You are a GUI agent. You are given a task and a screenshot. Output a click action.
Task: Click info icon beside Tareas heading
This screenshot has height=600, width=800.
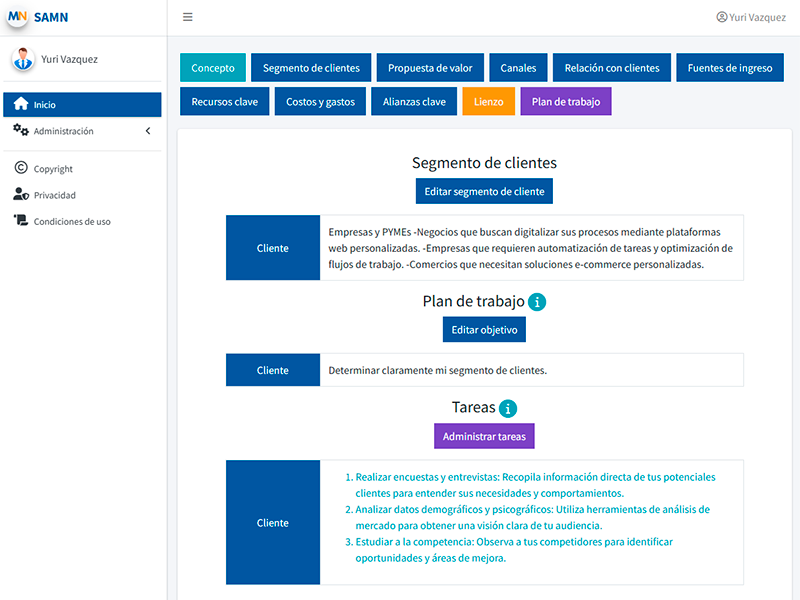point(508,408)
